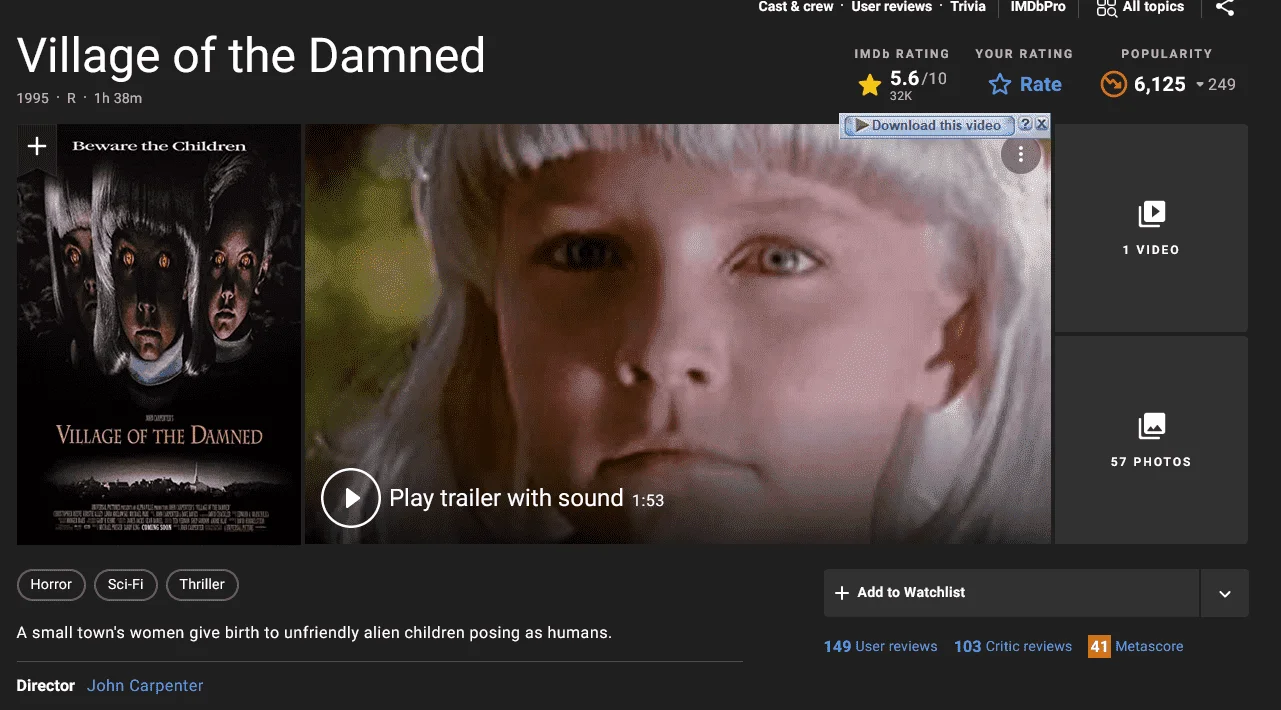Image resolution: width=1281 pixels, height=710 pixels.
Task: Click the 57 Photos gallery icon
Action: [x=1151, y=426]
